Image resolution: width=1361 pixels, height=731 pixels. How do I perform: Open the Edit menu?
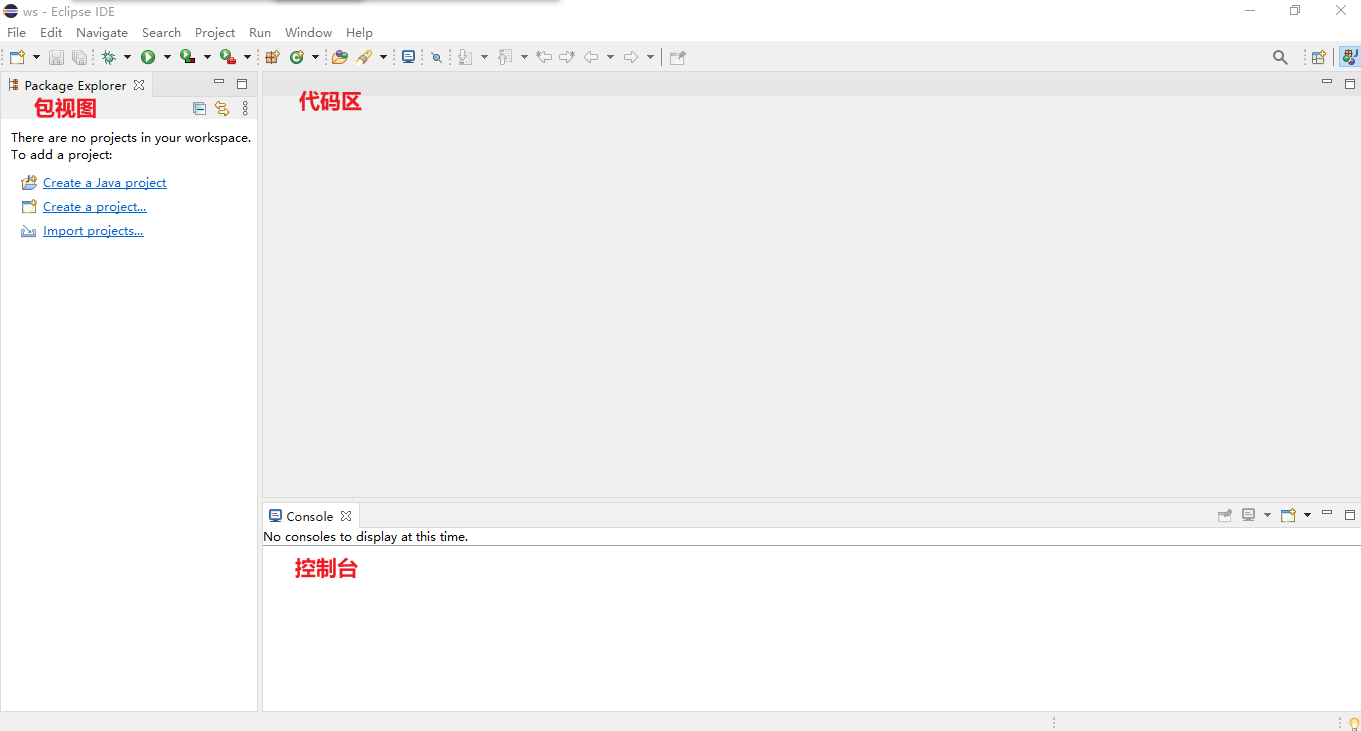point(51,32)
